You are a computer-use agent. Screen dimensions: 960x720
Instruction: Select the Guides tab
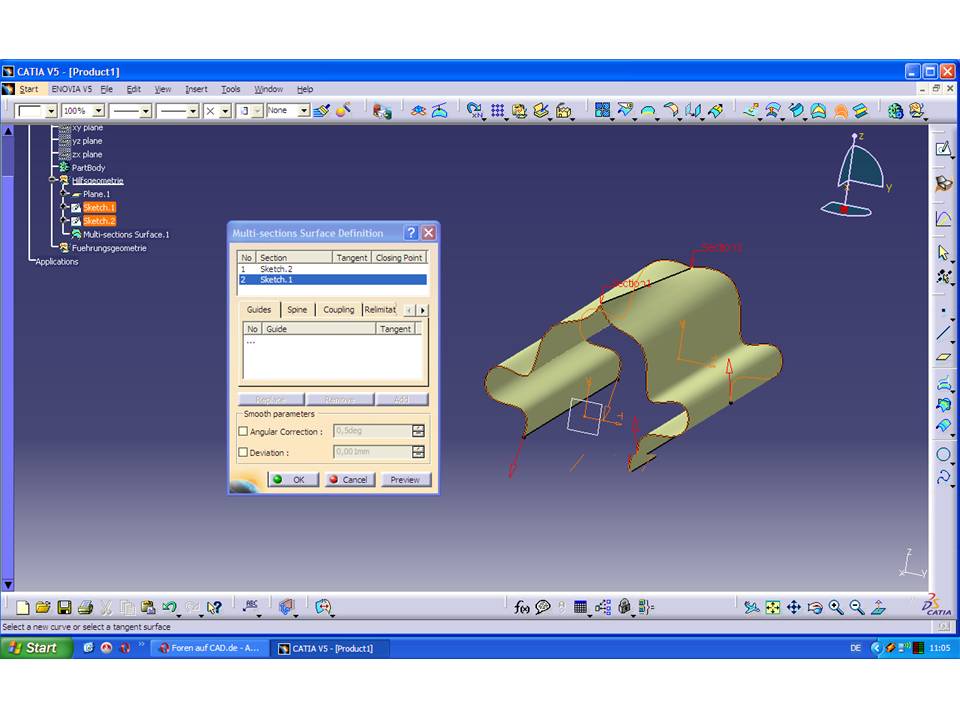[x=259, y=310]
